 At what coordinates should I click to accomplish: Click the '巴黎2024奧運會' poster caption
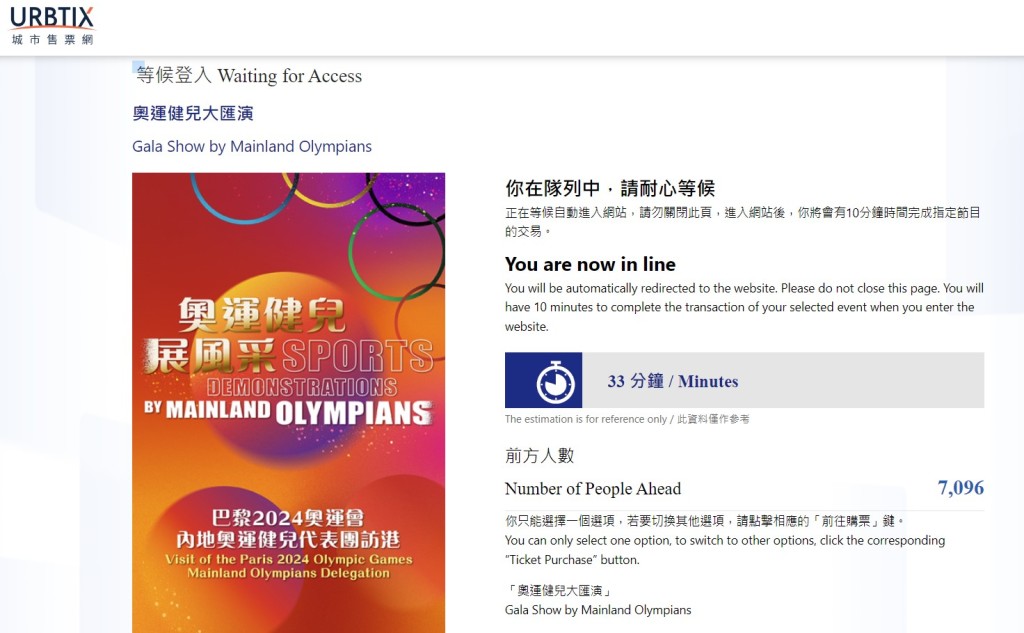(288, 518)
